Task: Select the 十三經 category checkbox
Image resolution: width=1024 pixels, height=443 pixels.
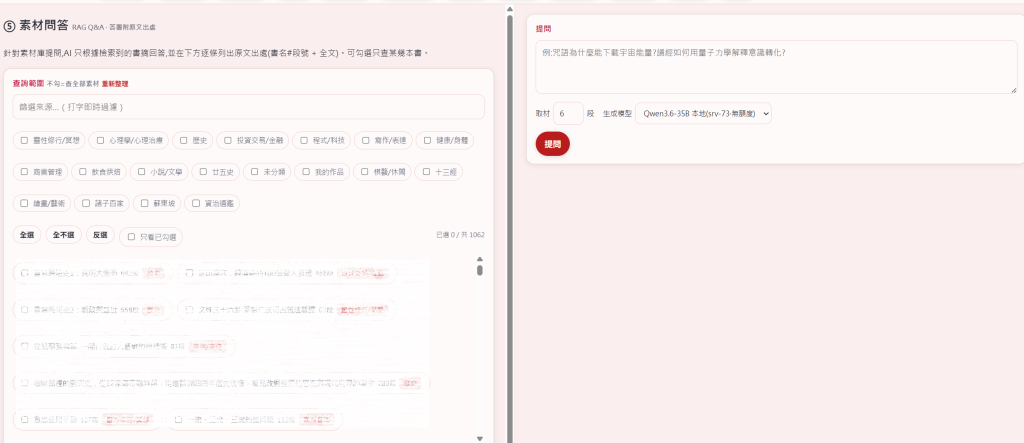Action: [426, 172]
